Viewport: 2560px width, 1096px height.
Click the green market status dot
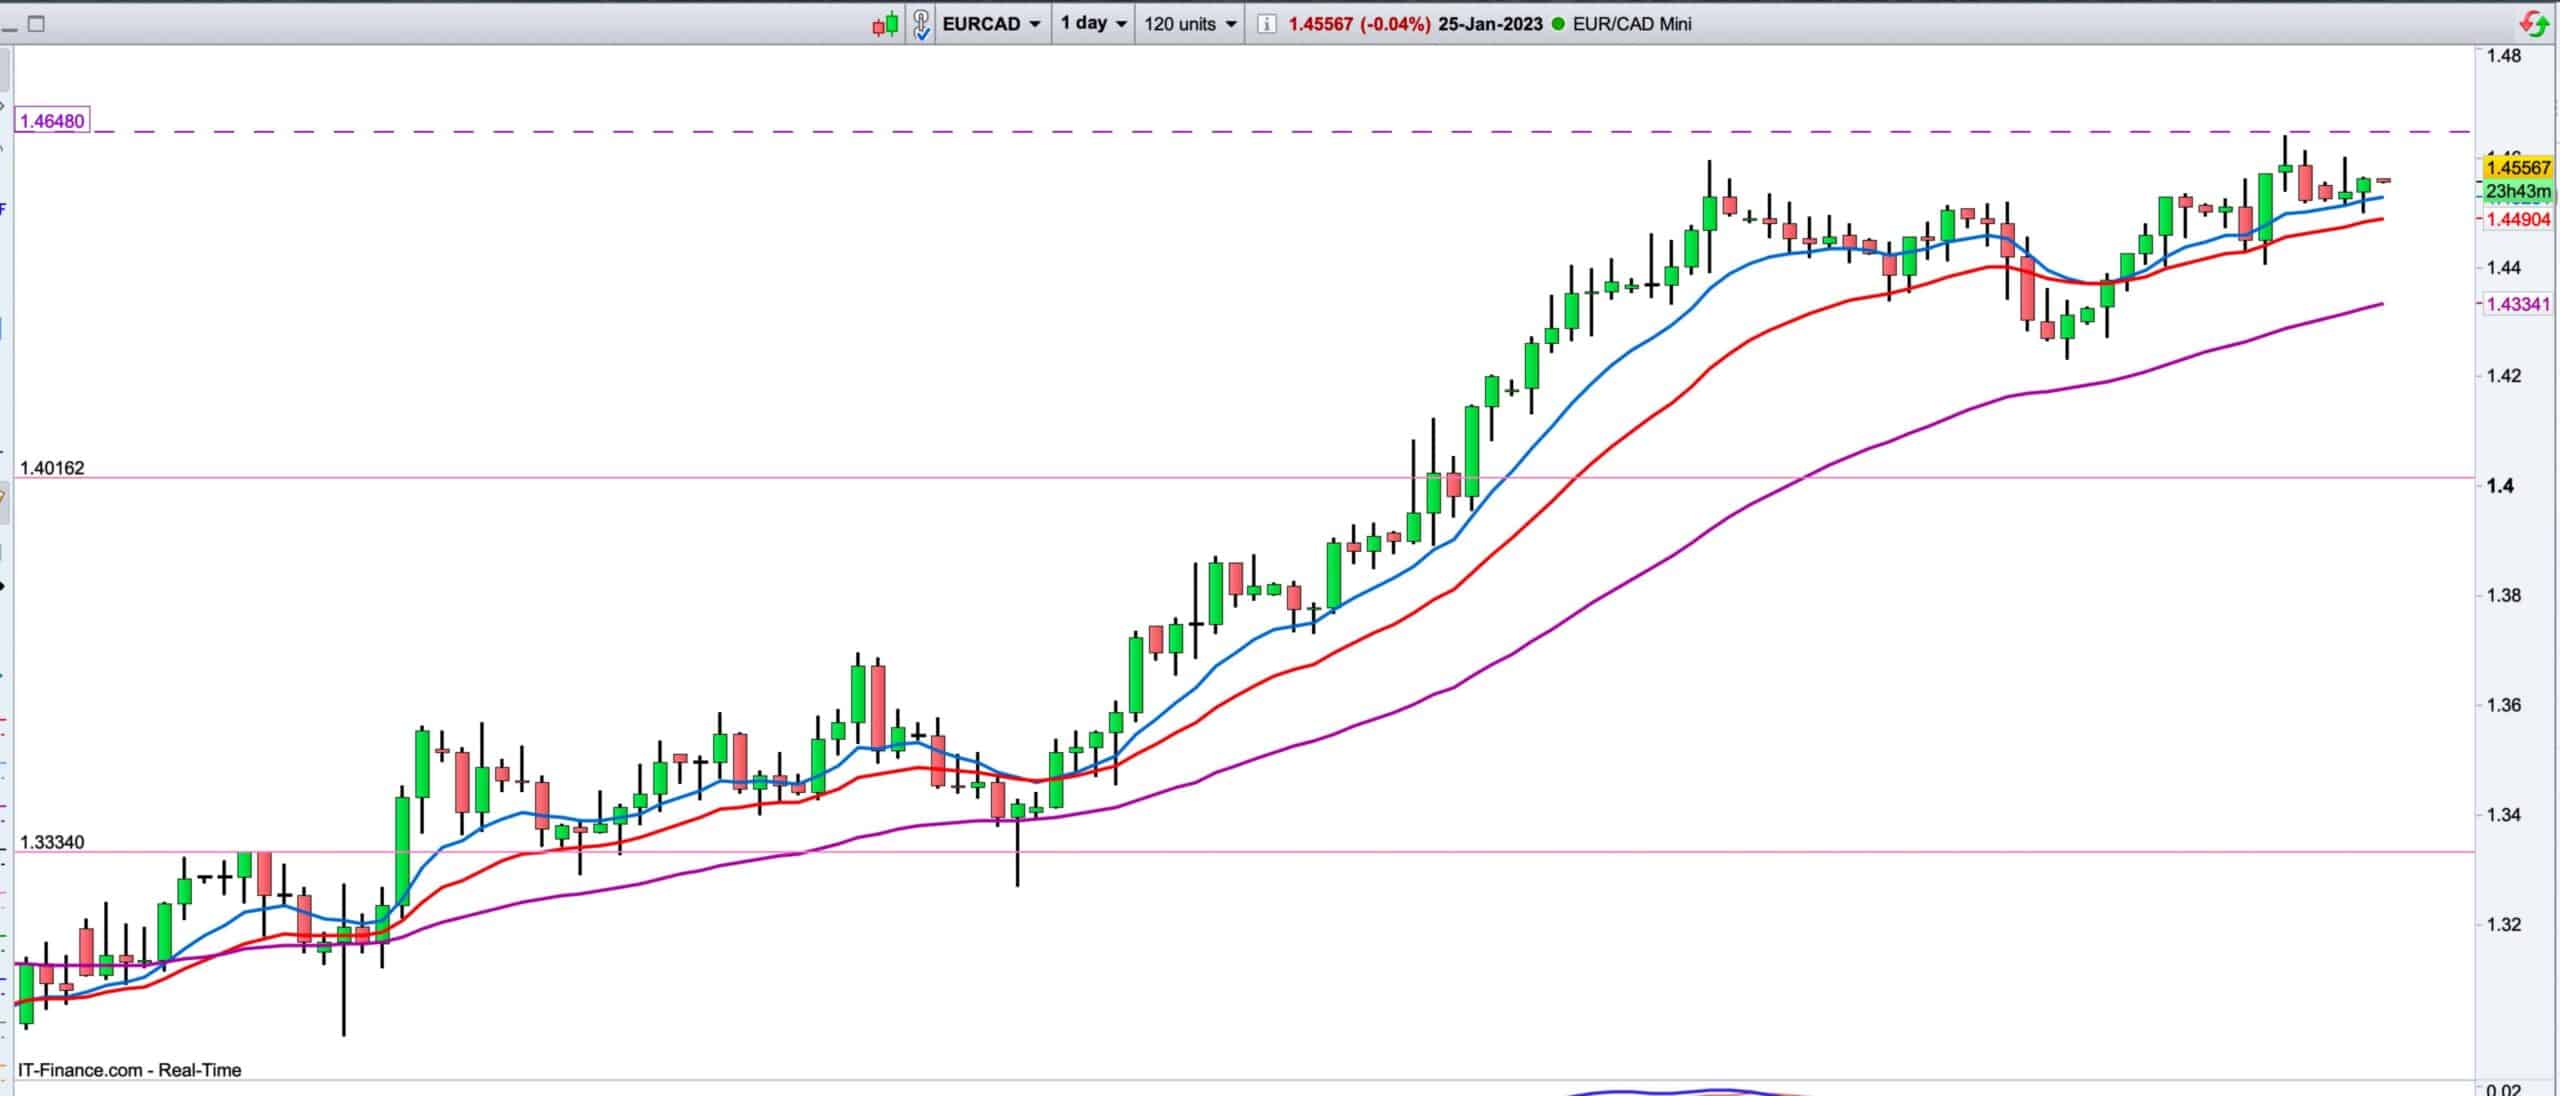click(1558, 24)
